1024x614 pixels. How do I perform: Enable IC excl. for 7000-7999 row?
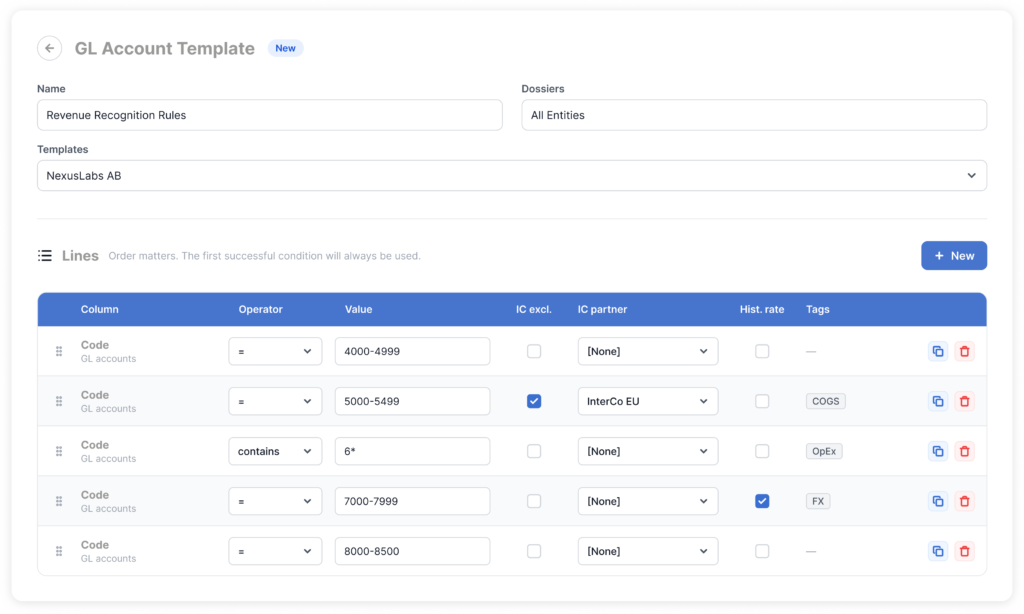coord(534,501)
